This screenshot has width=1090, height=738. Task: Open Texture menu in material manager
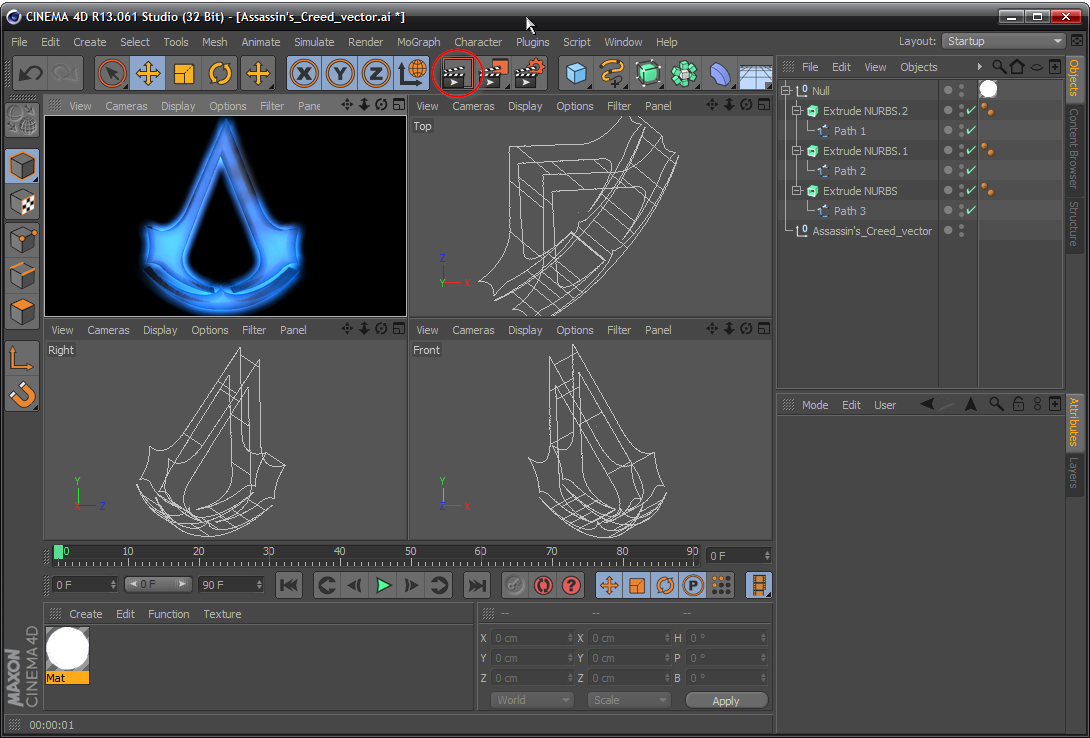pyautogui.click(x=222, y=614)
